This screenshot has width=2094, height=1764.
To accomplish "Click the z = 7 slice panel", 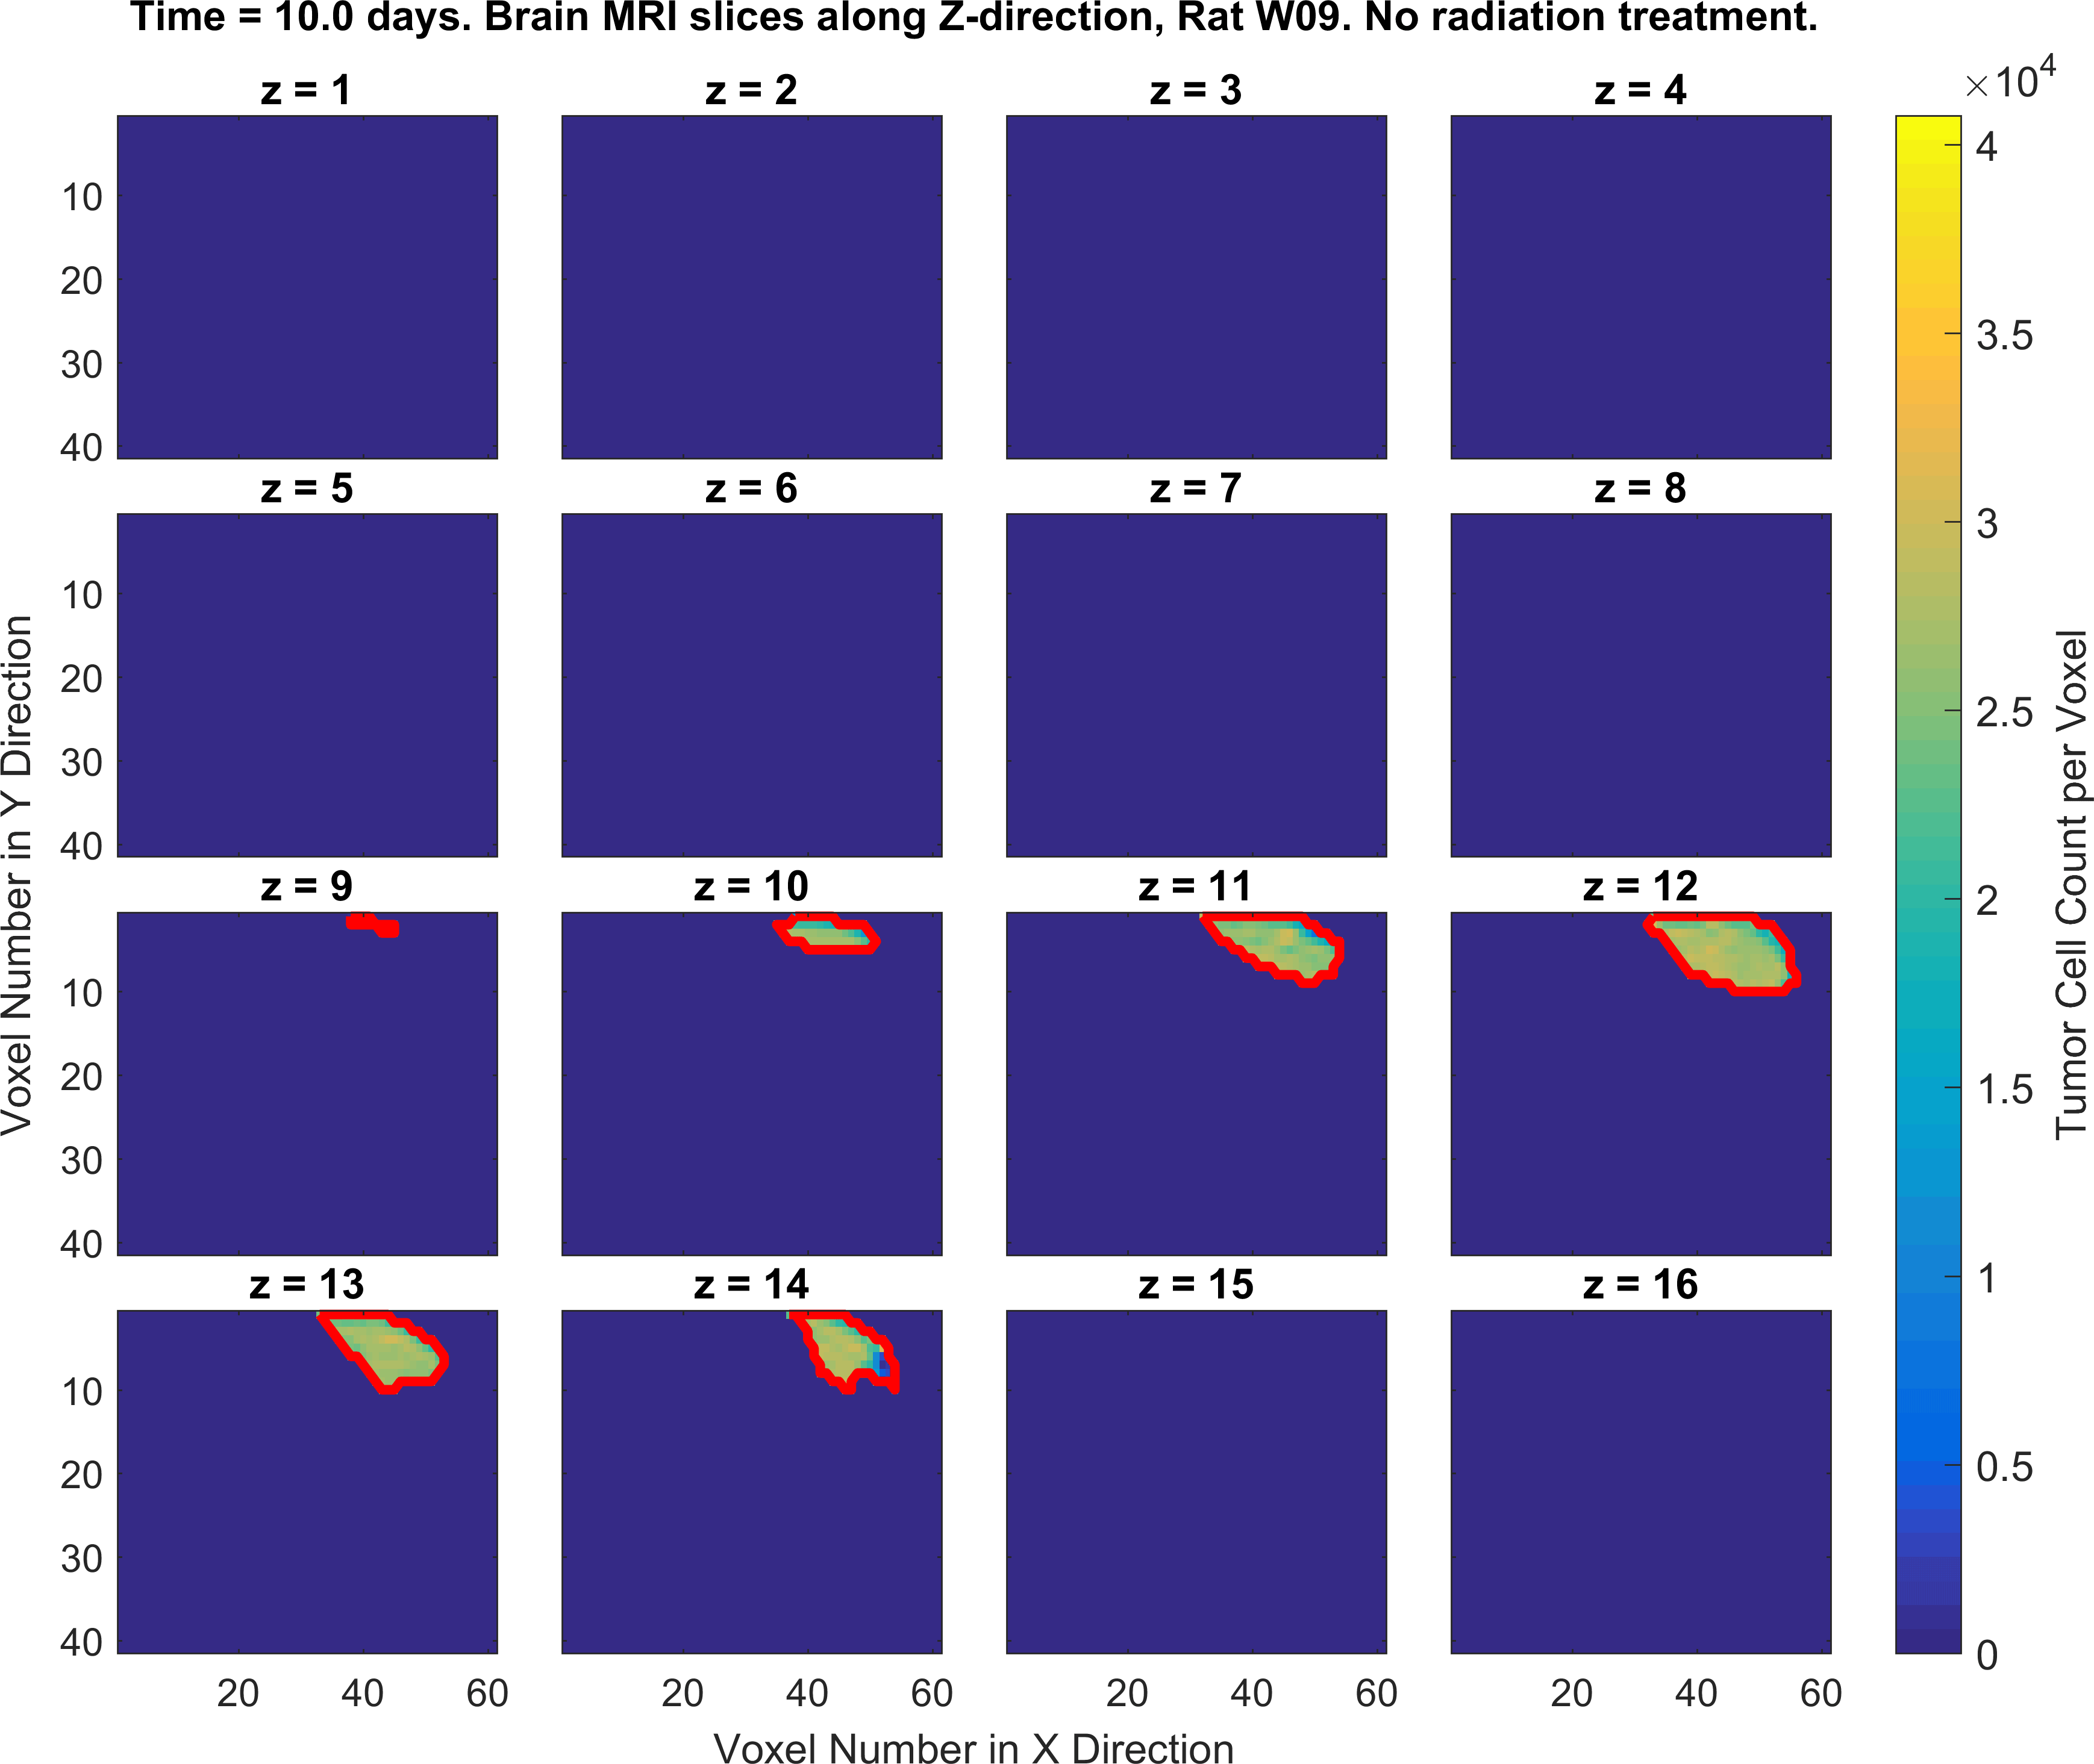I will (1196, 685).
